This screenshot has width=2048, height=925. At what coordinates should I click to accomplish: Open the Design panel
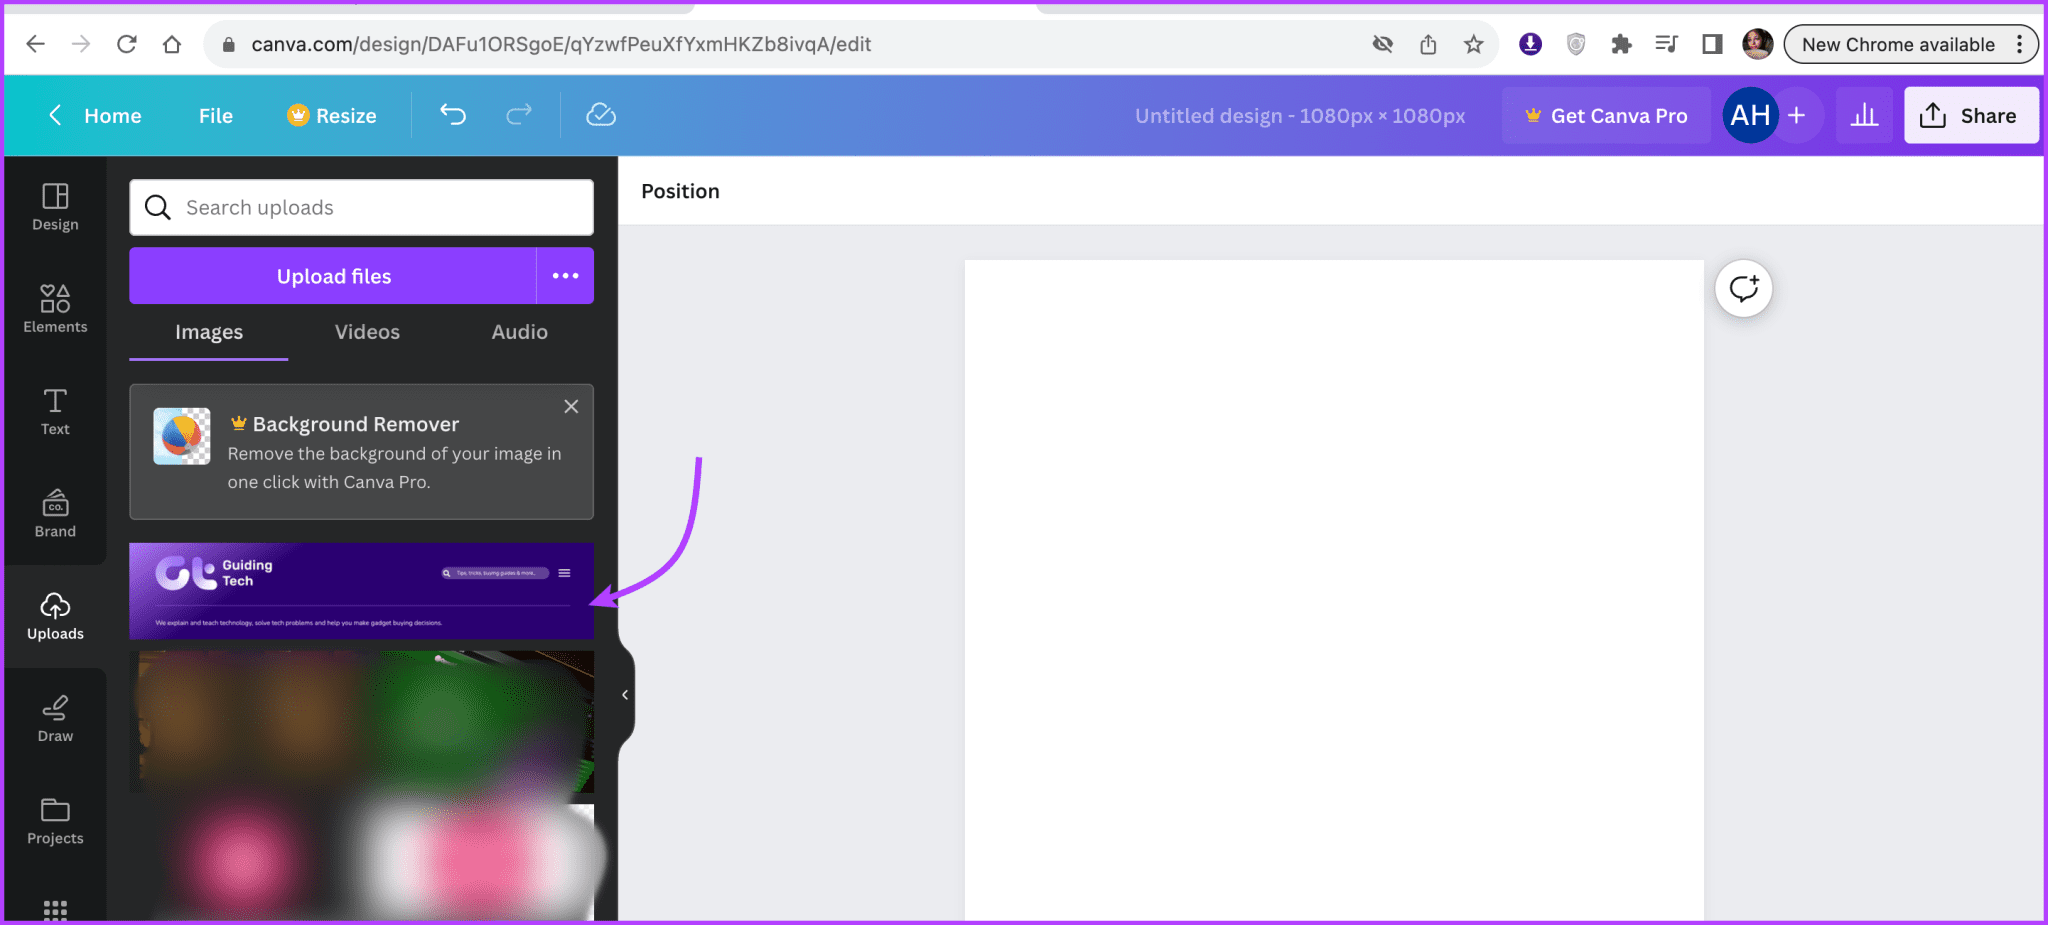coord(54,208)
